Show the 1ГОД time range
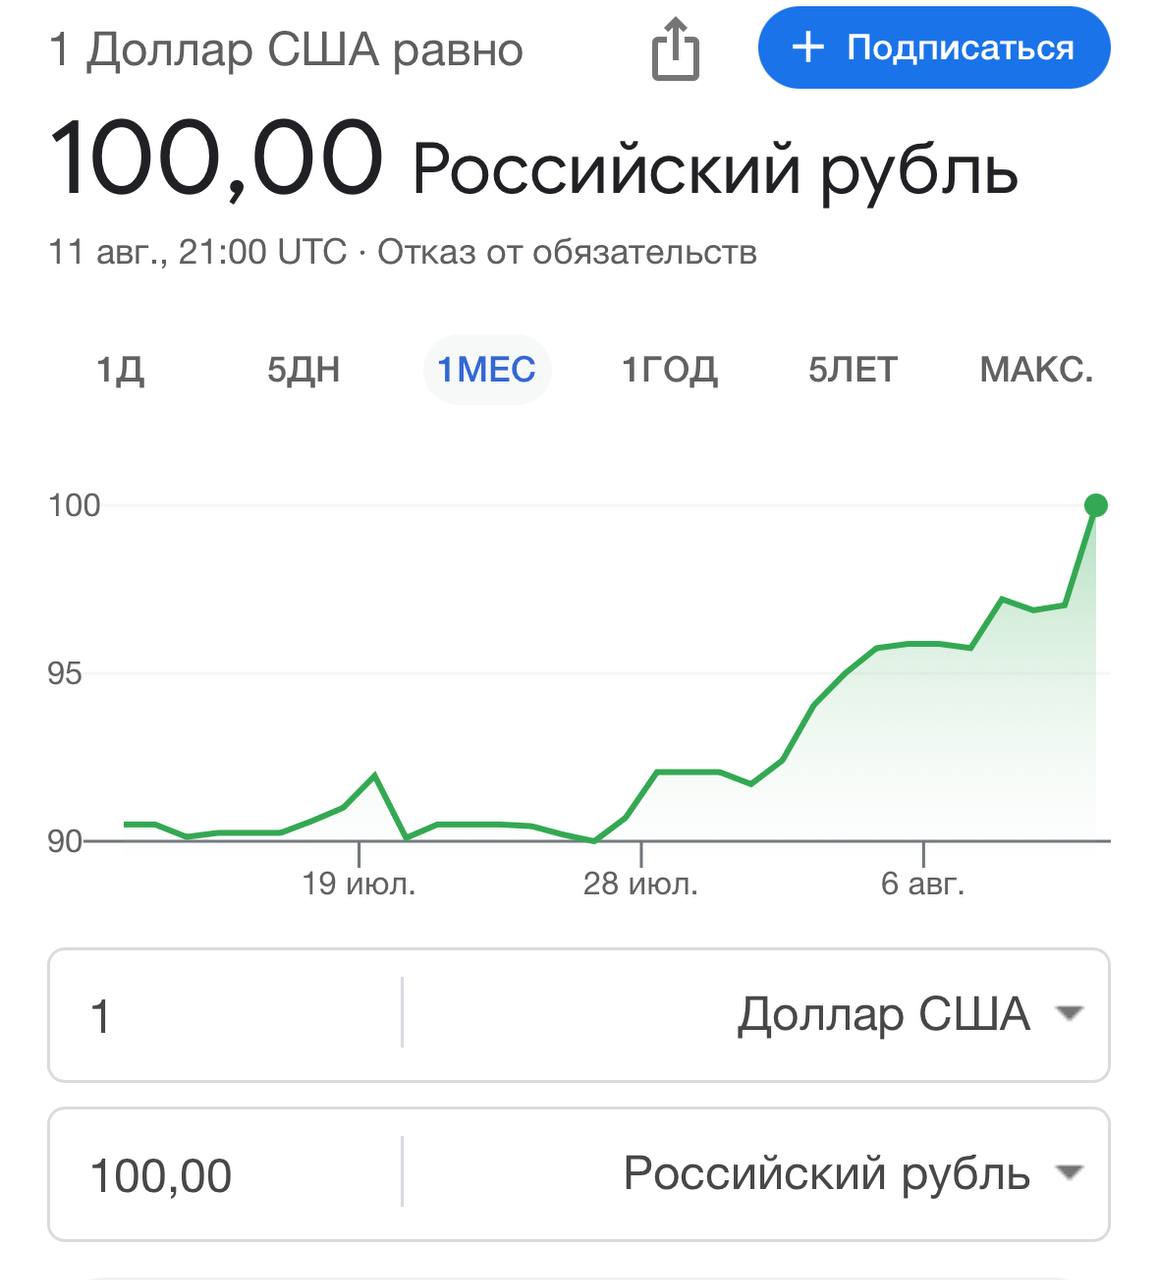Image resolution: width=1158 pixels, height=1280 pixels. point(669,370)
